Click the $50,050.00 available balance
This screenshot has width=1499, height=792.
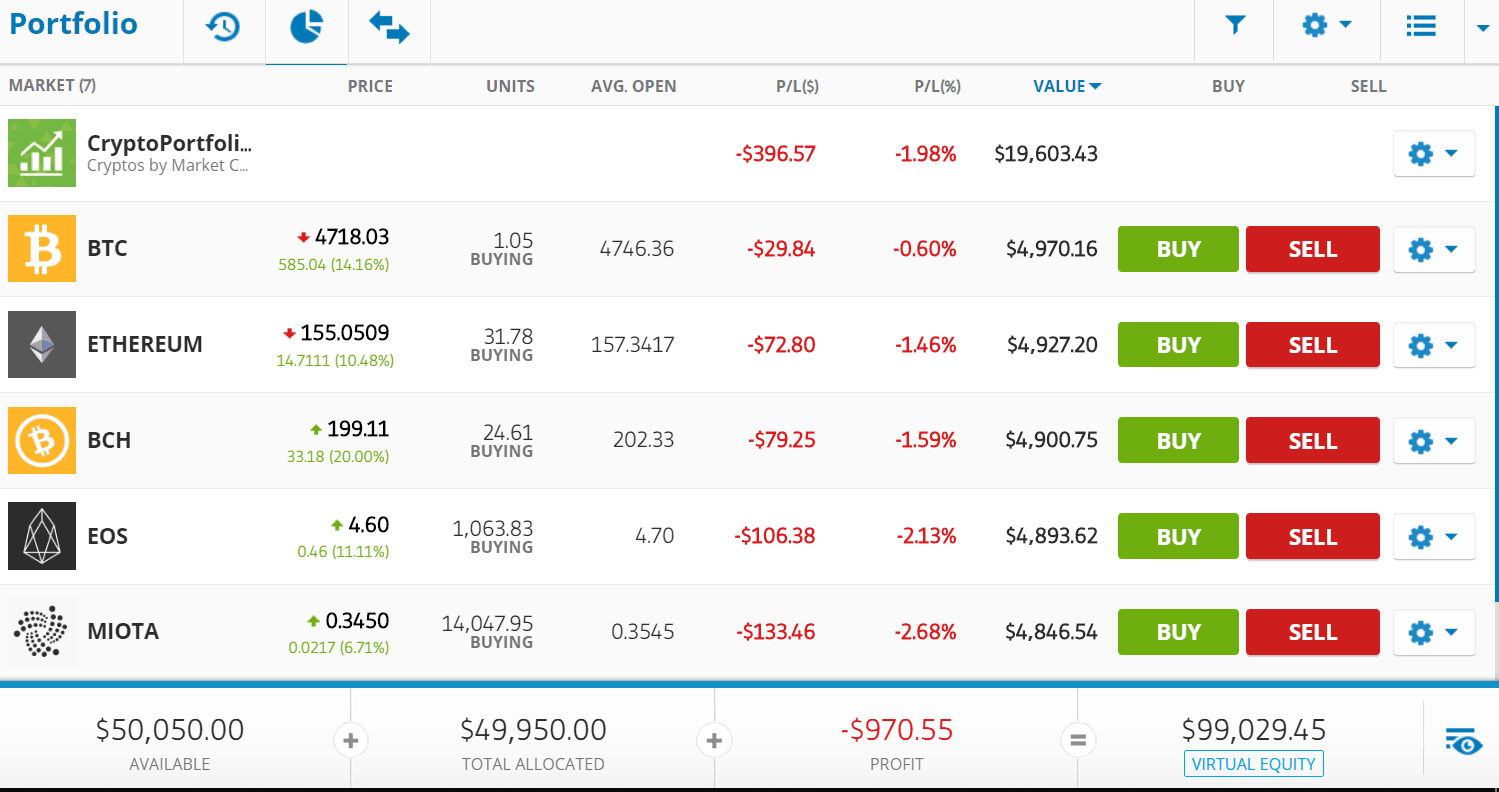tap(170, 730)
